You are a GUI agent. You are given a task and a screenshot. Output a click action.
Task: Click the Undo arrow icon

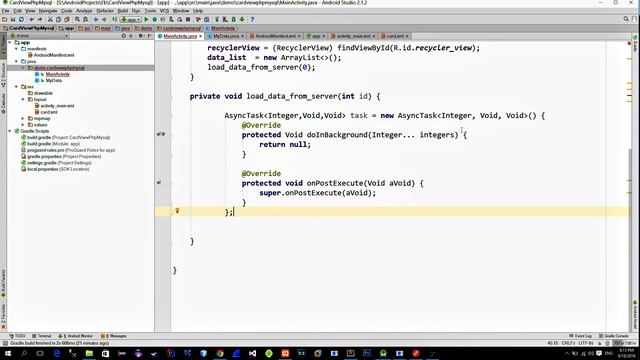(x=31, y=19)
